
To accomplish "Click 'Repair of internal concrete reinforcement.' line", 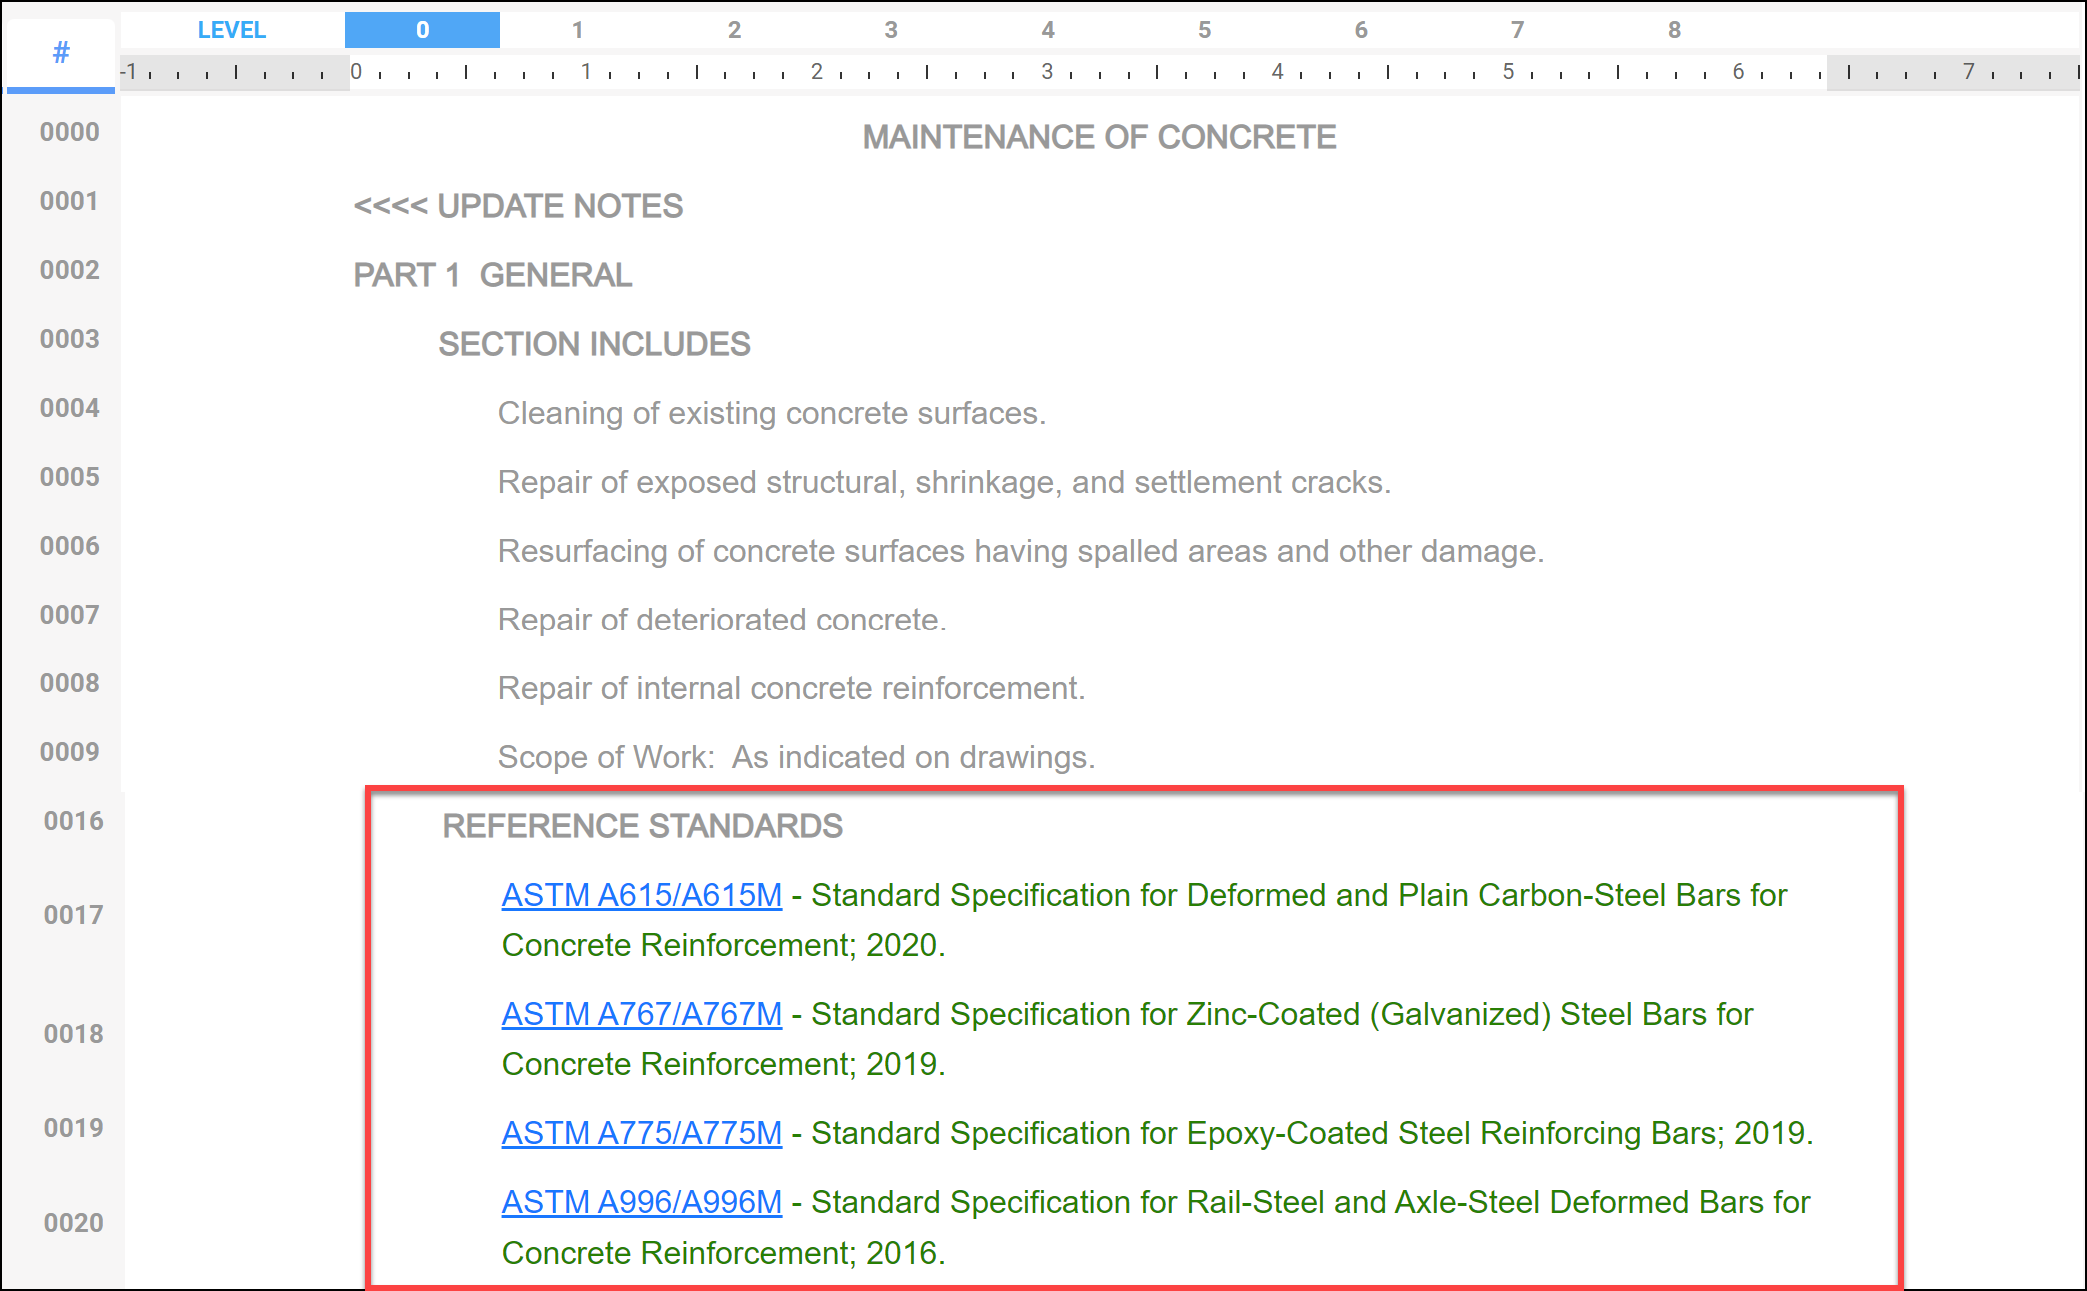I will 791,688.
